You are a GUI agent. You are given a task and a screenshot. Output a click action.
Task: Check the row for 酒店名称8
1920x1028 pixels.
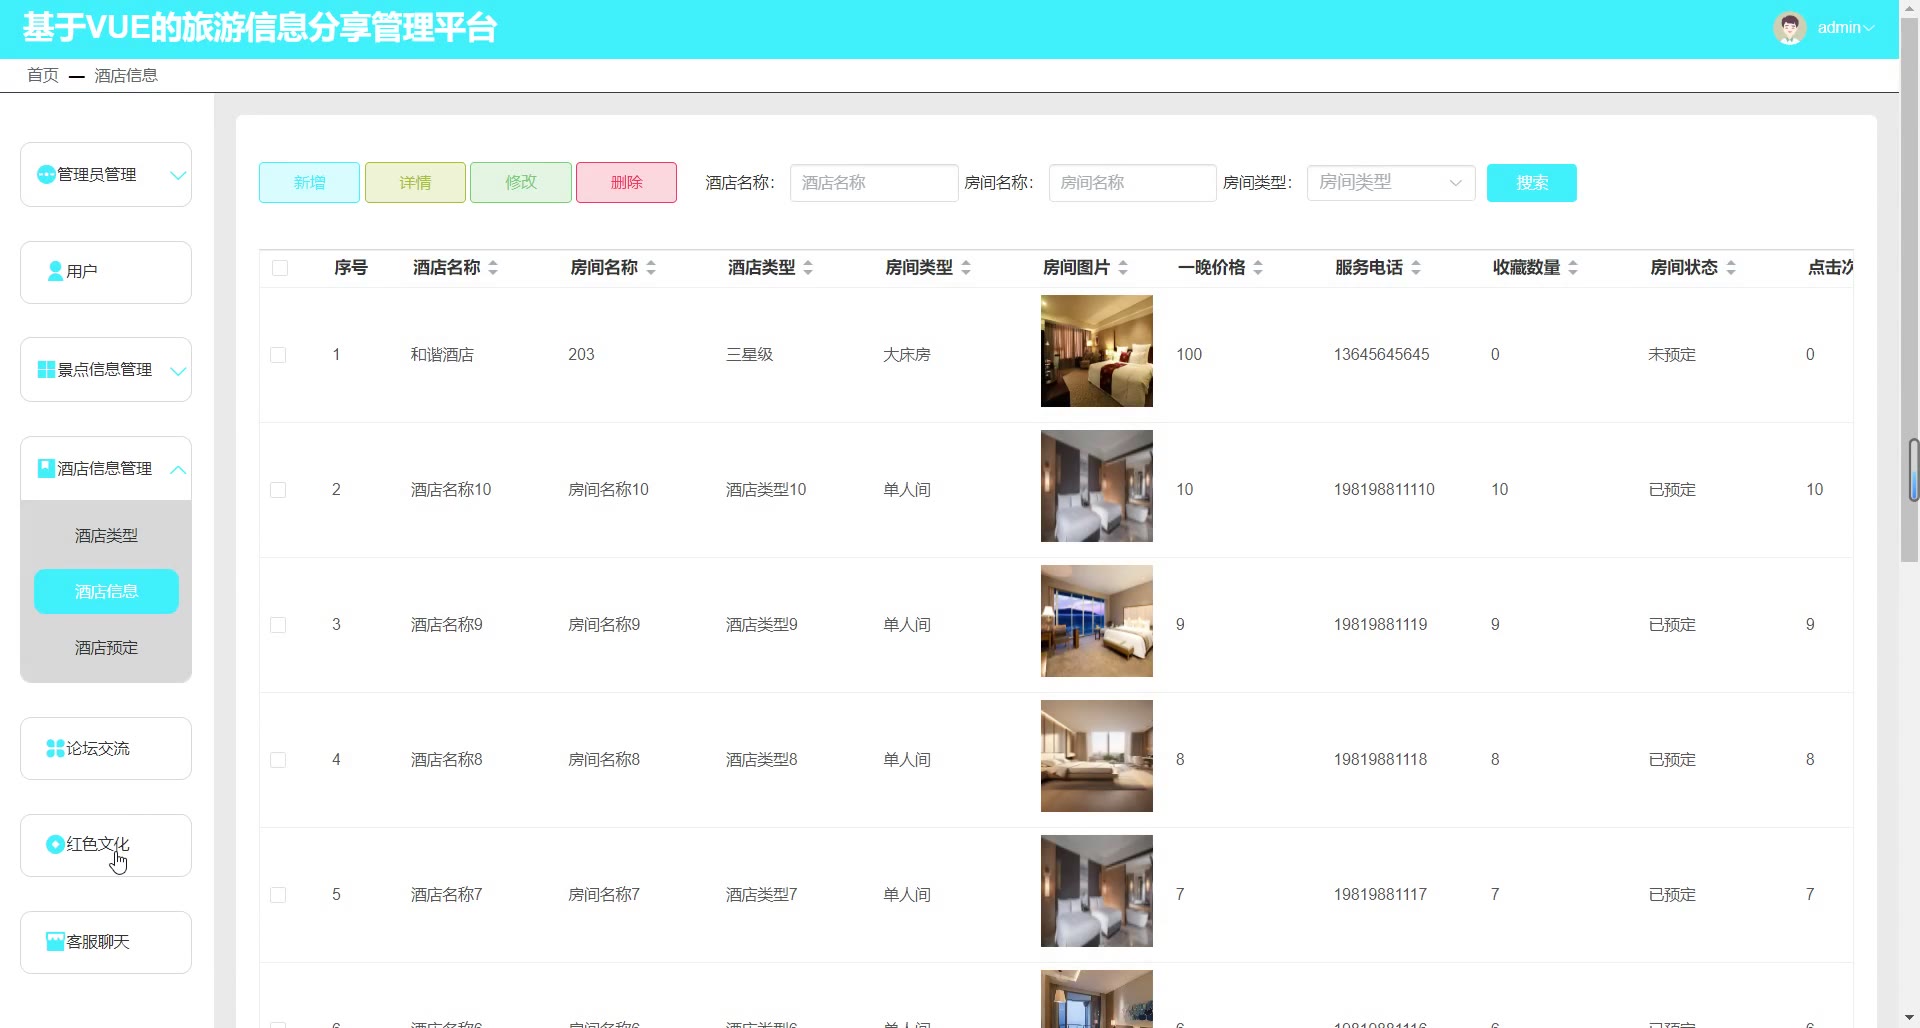tap(278, 760)
